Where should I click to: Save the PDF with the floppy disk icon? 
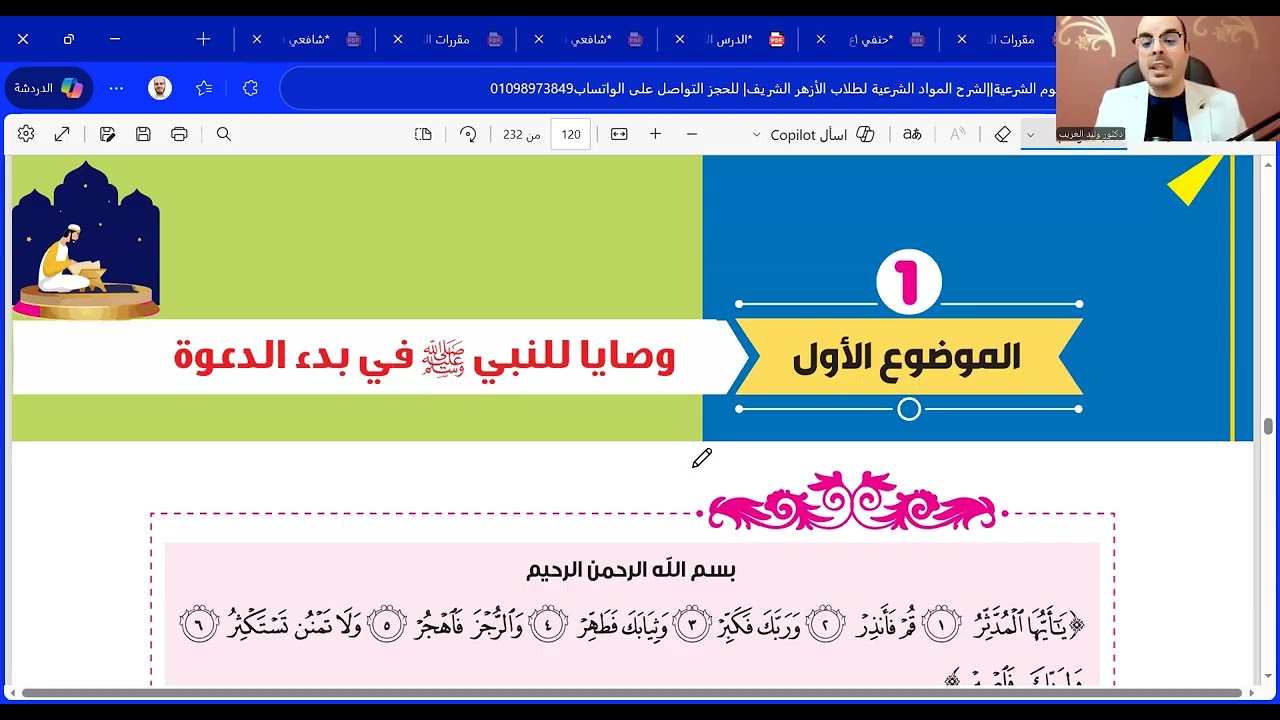pyautogui.click(x=143, y=134)
